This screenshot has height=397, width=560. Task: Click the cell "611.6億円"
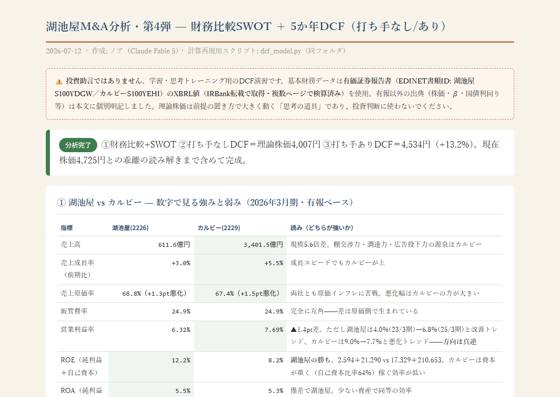coord(174,245)
